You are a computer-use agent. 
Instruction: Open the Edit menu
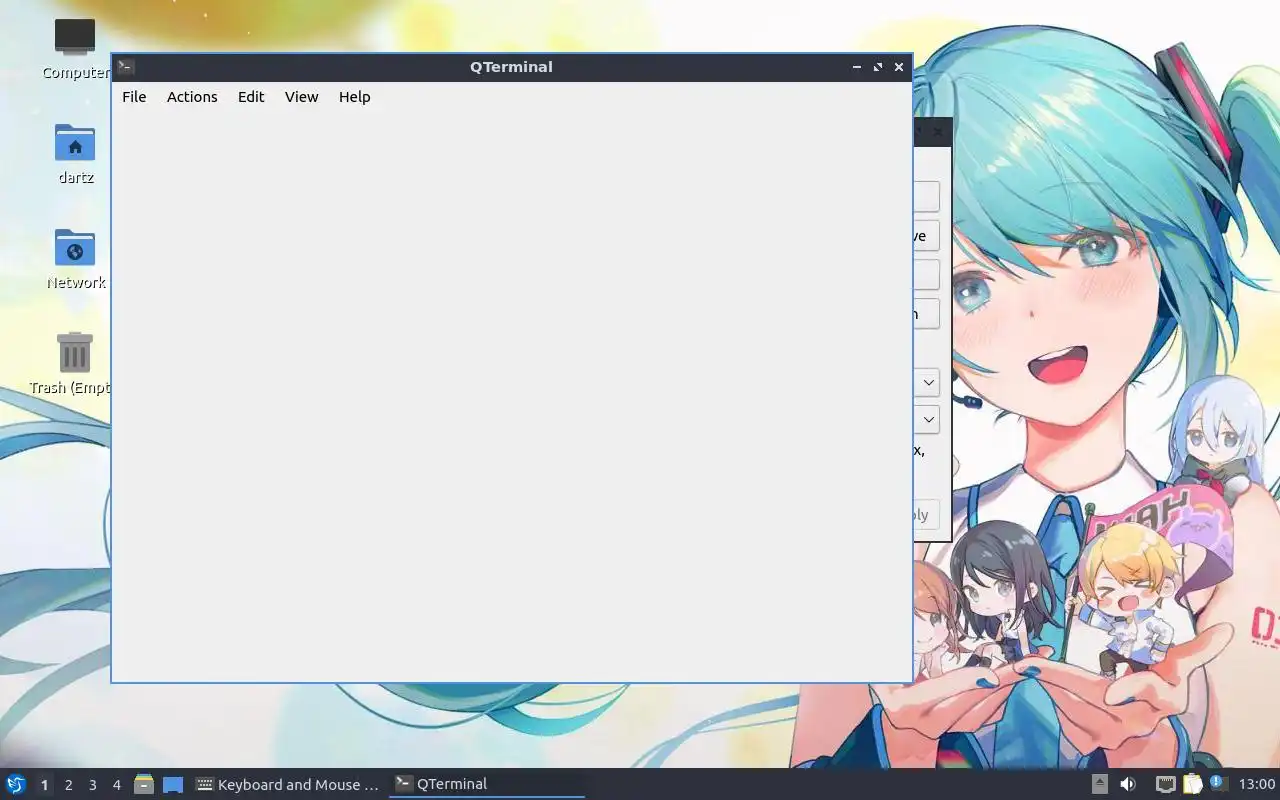251,97
